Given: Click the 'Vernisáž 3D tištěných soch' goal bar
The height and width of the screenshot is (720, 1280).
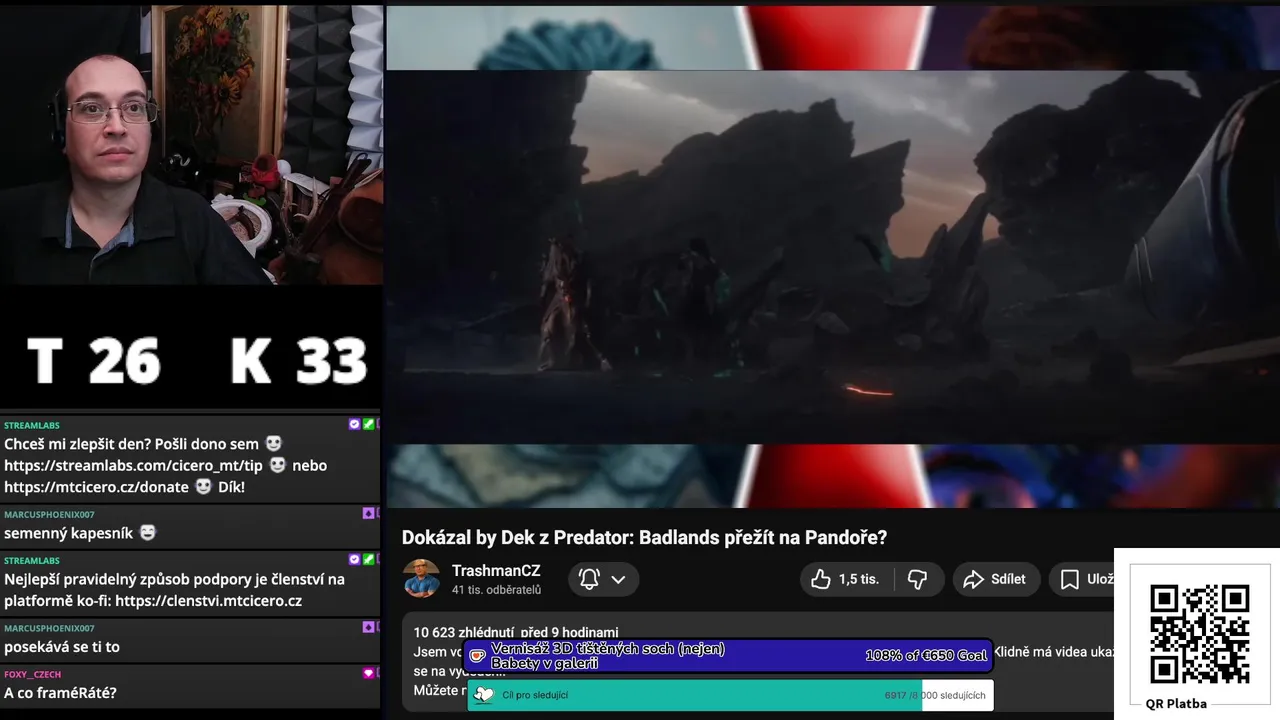Looking at the screenshot, I should [729, 656].
